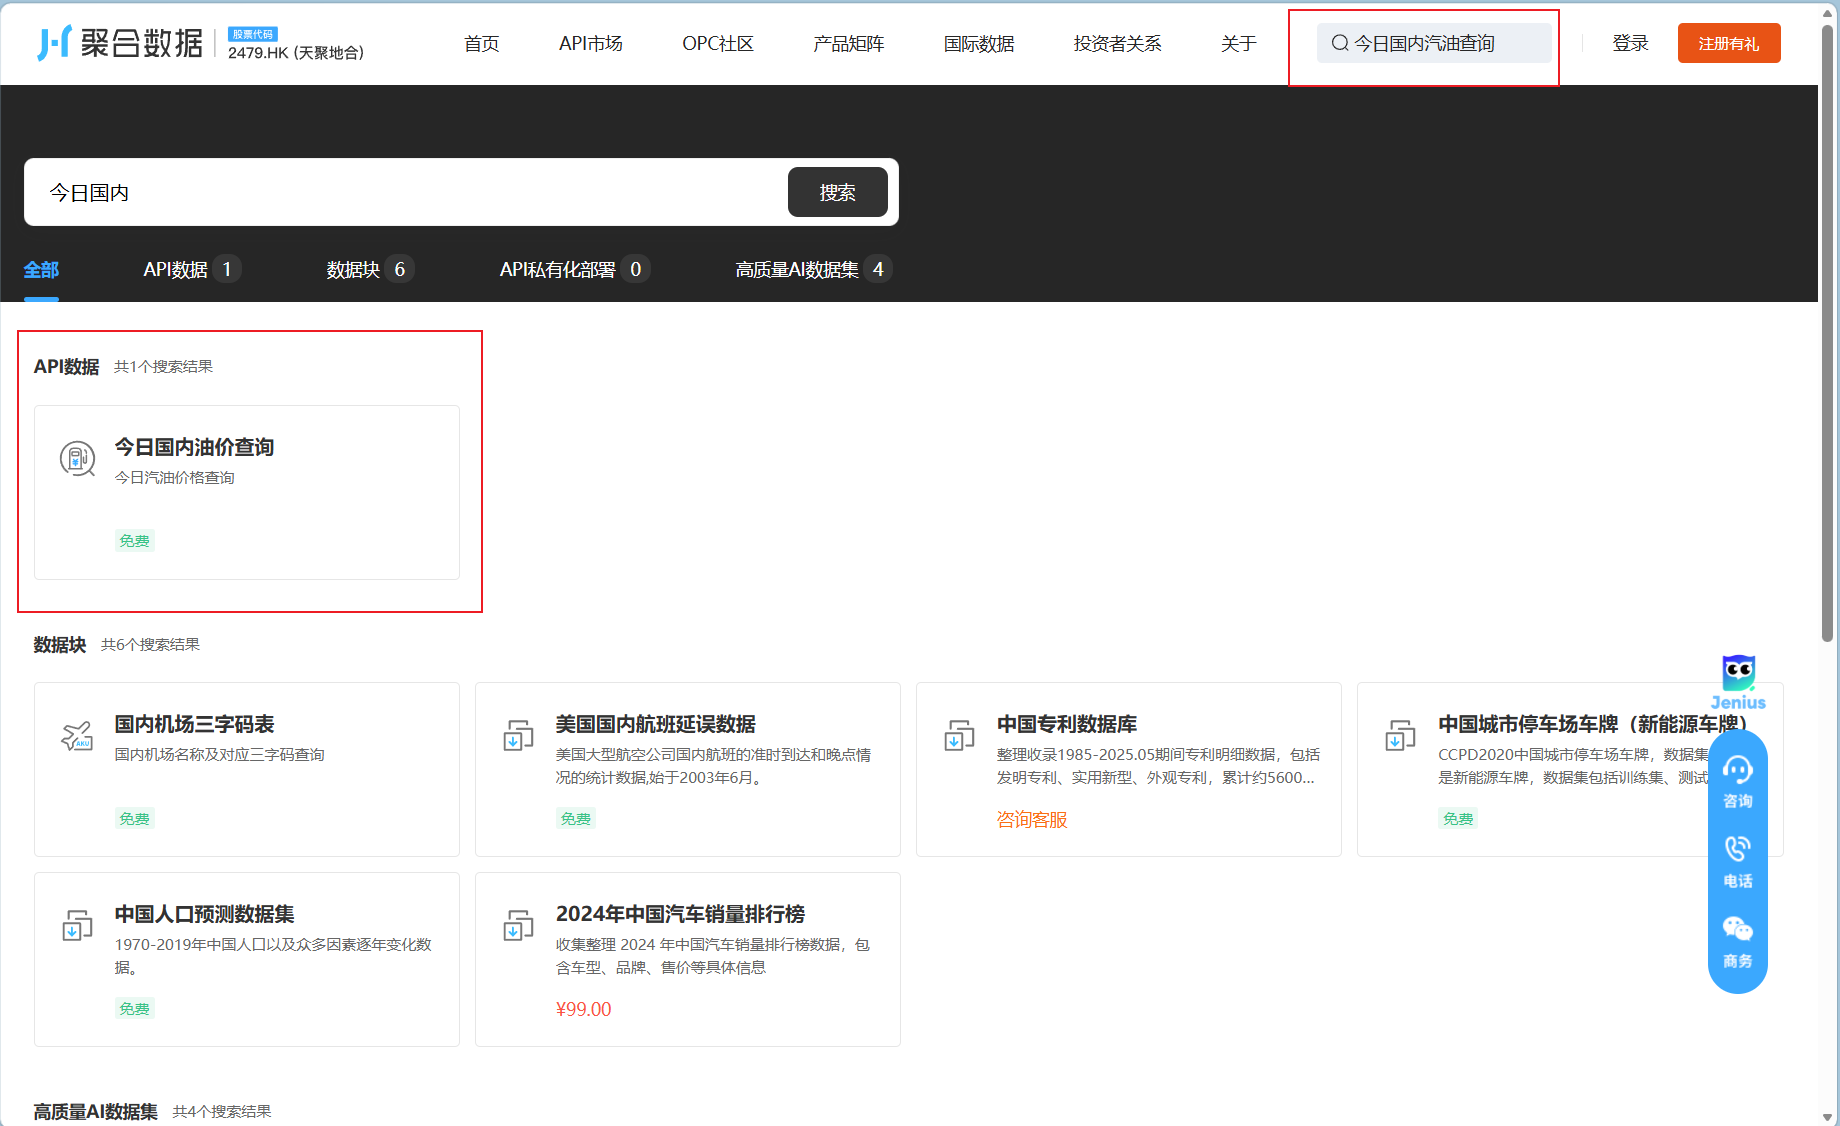The image size is (1840, 1126).
Task: Switch to the 高质量AI数据集 tab
Action: [x=796, y=268]
